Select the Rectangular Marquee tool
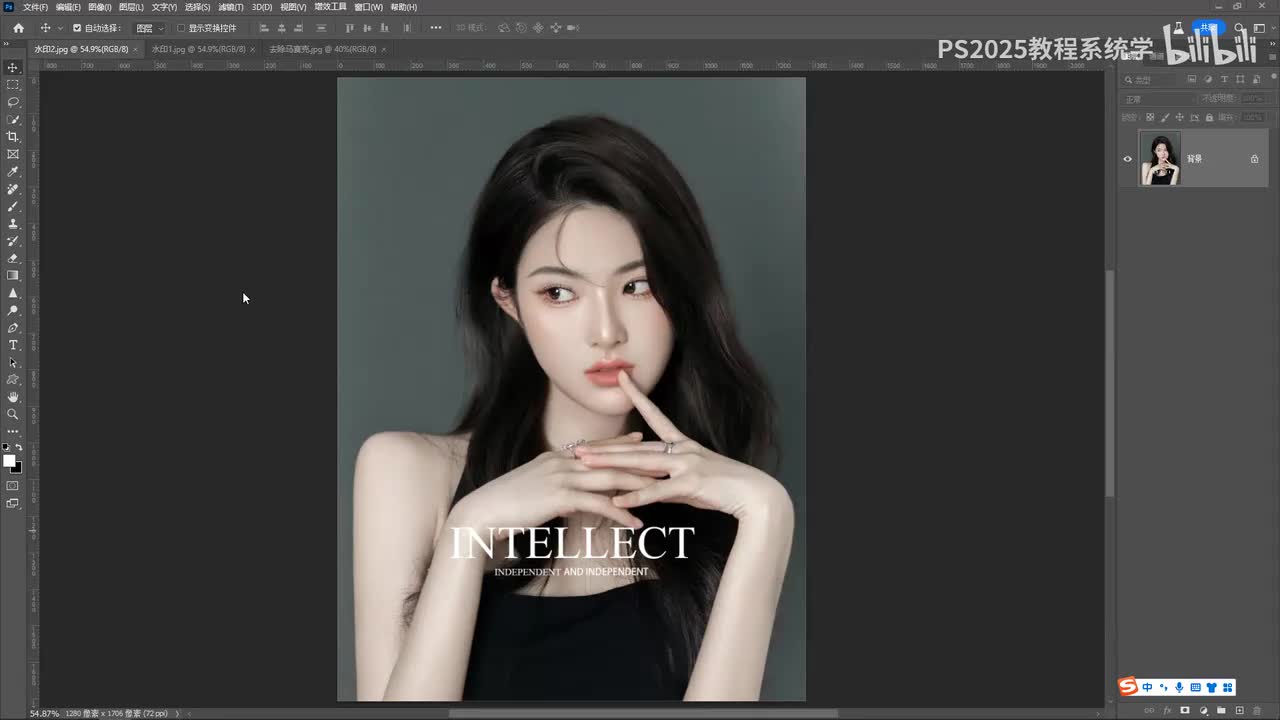Image resolution: width=1280 pixels, height=720 pixels. [13, 85]
